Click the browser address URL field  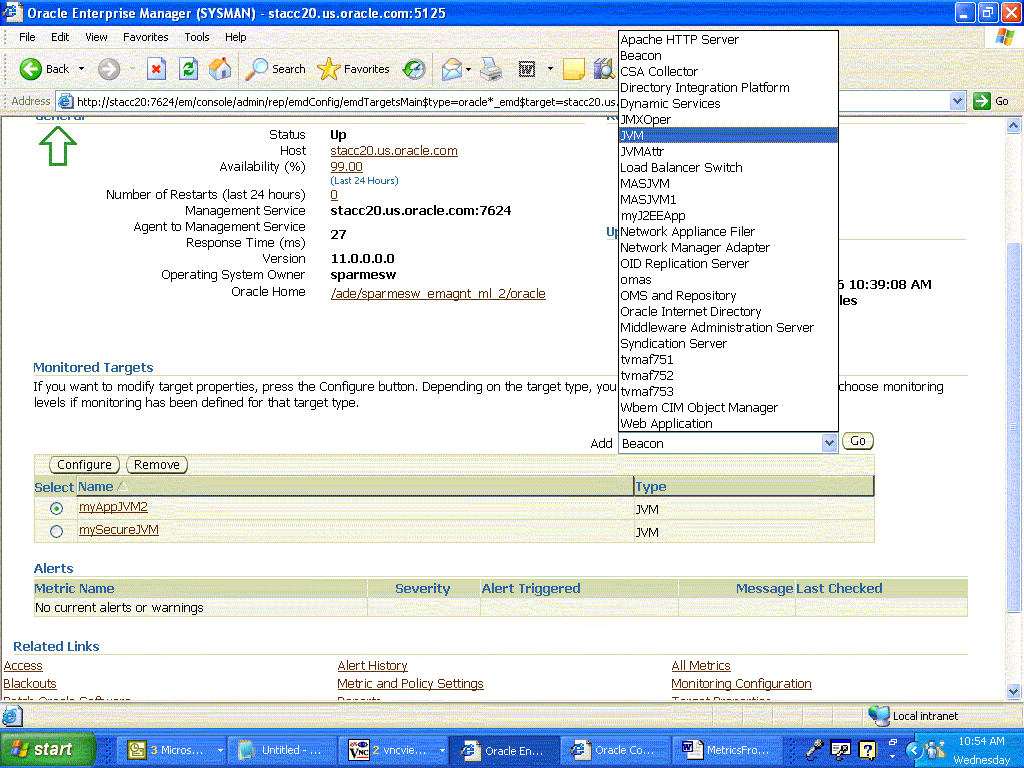[x=503, y=101]
